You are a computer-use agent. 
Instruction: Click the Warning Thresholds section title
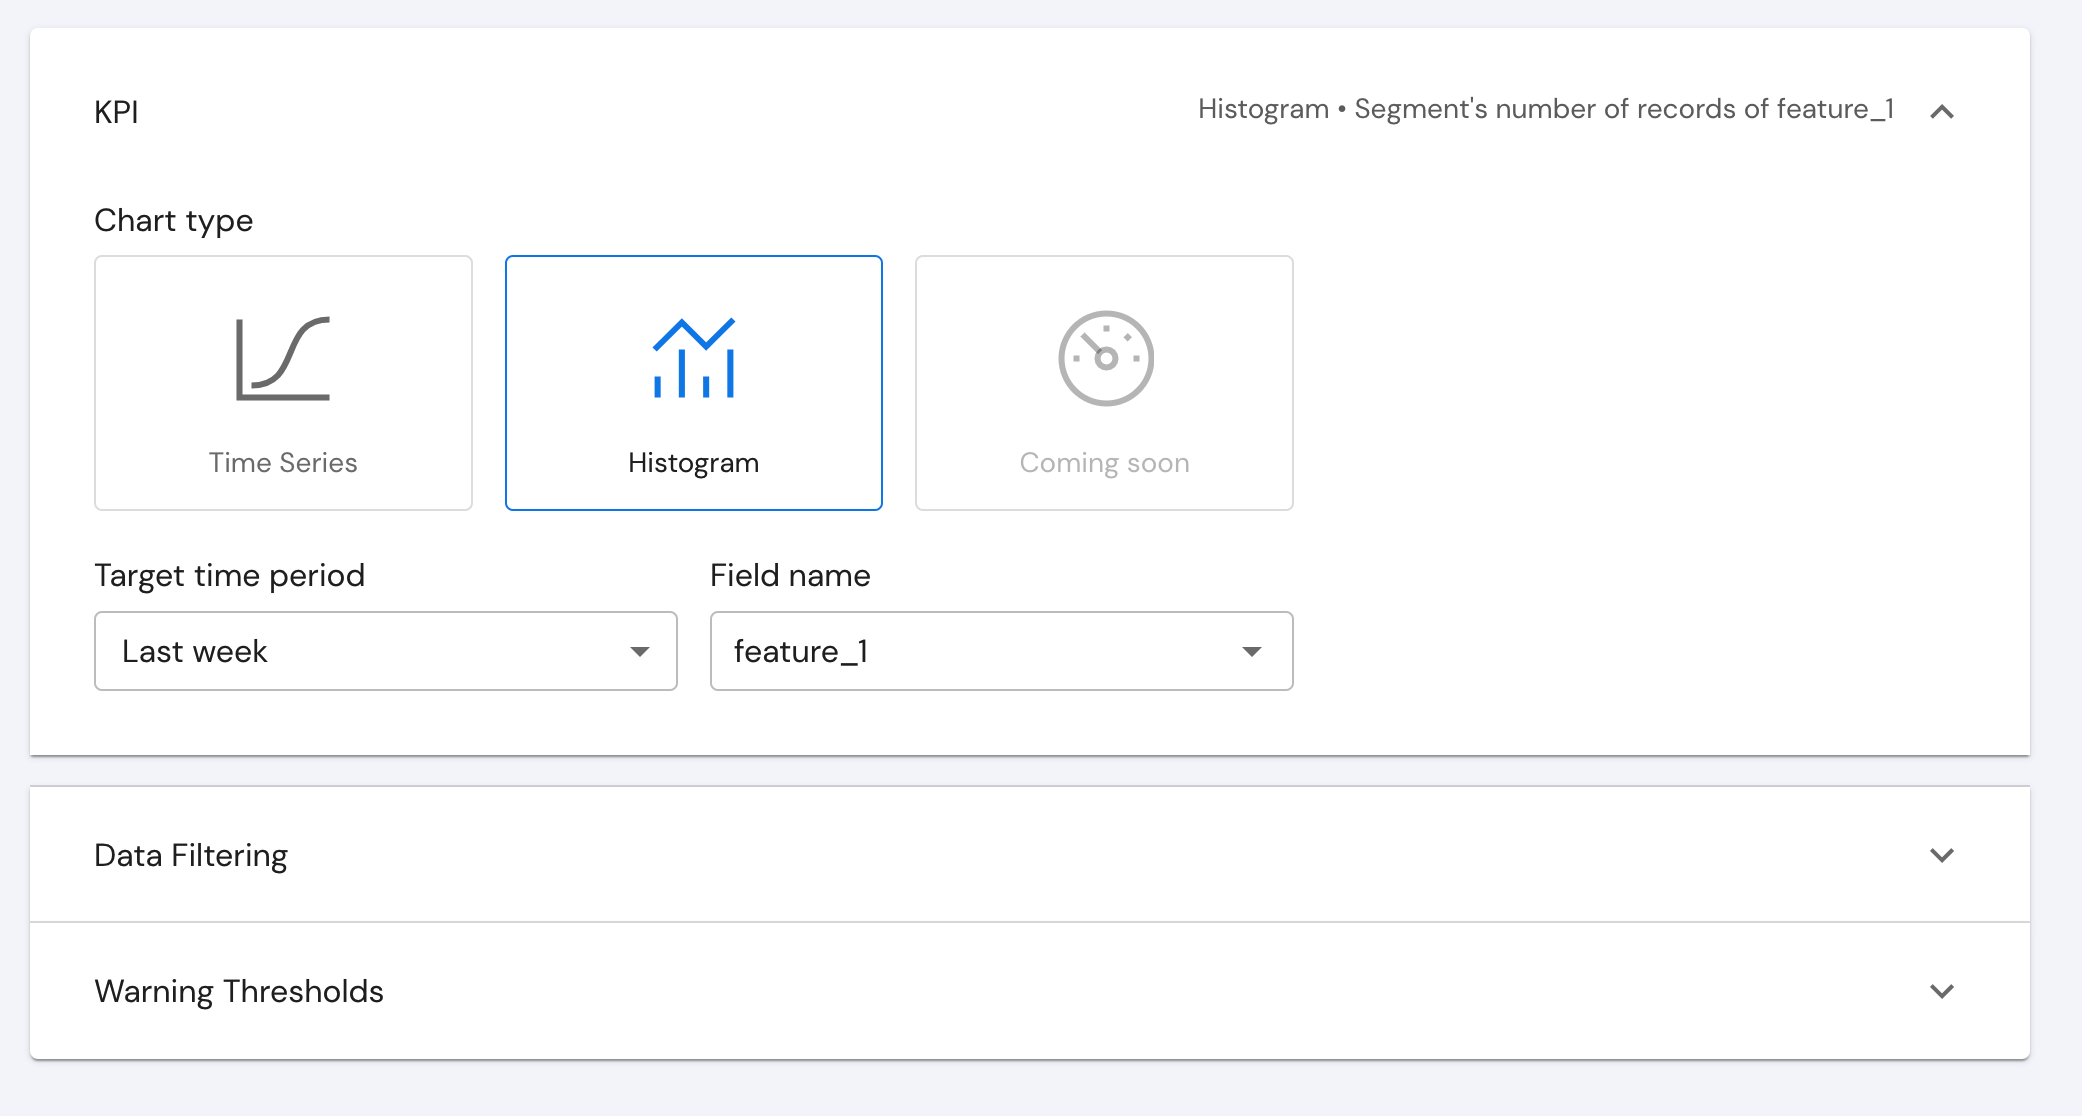pos(239,991)
